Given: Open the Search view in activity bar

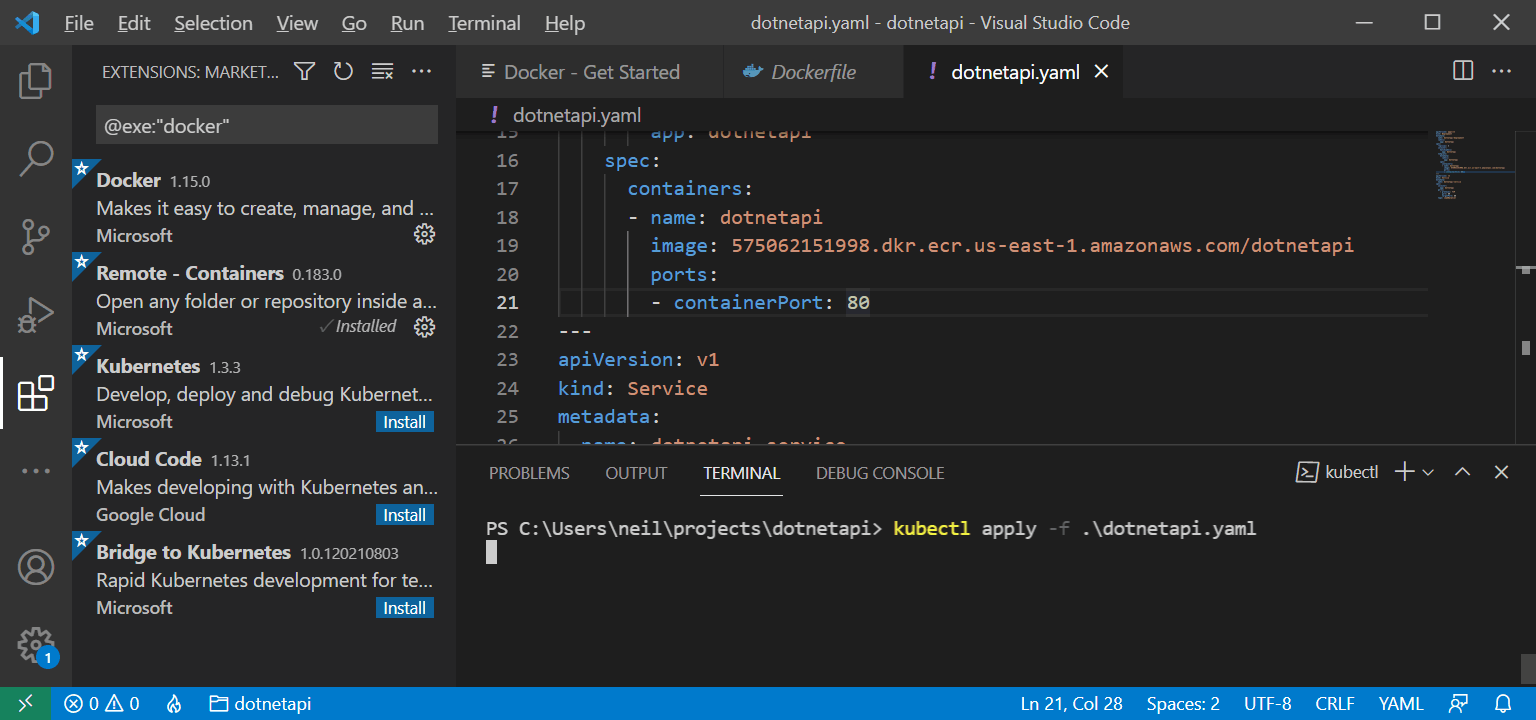Looking at the screenshot, I should click(36, 159).
